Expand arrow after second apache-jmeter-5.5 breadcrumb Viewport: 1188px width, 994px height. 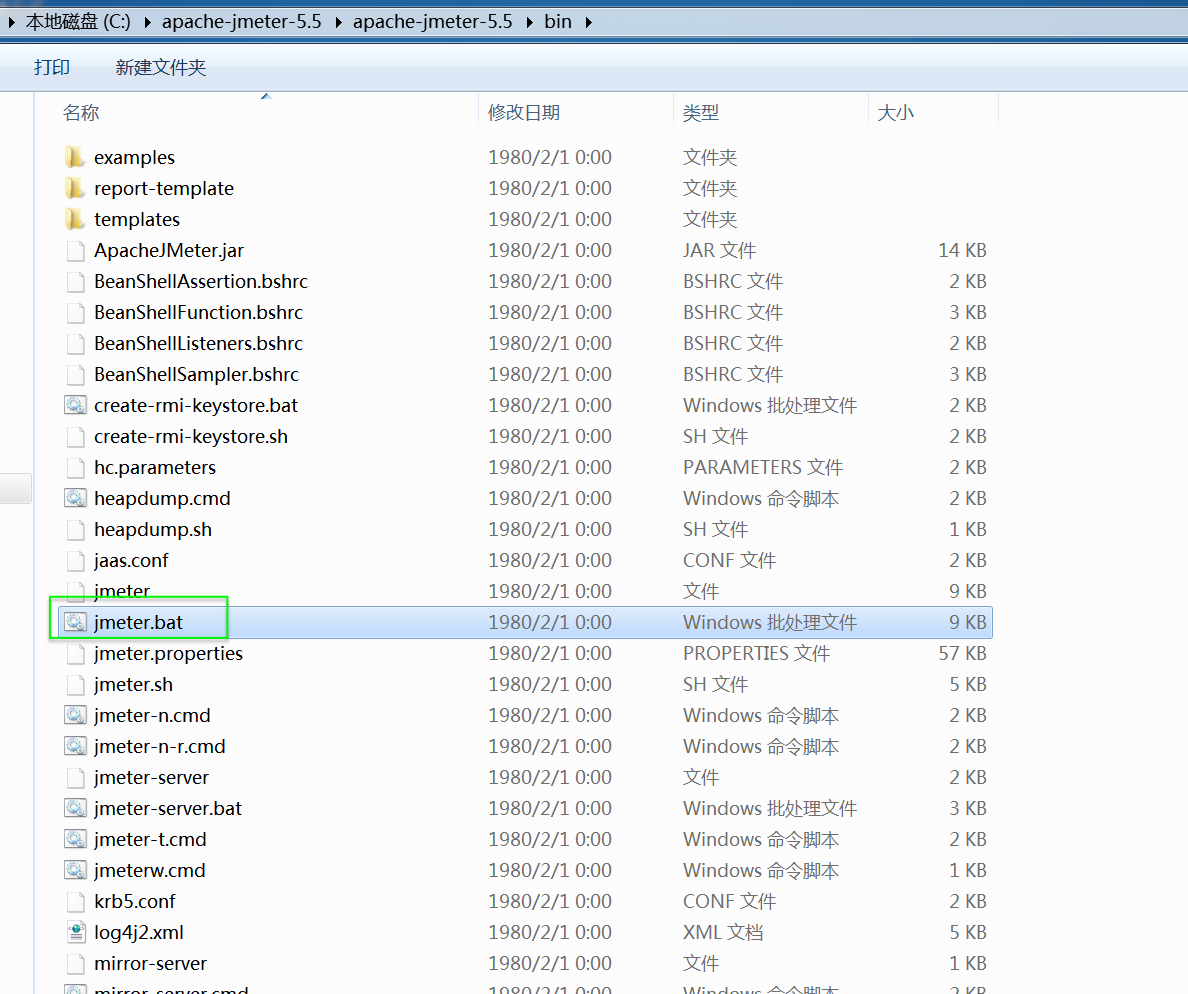(x=529, y=22)
